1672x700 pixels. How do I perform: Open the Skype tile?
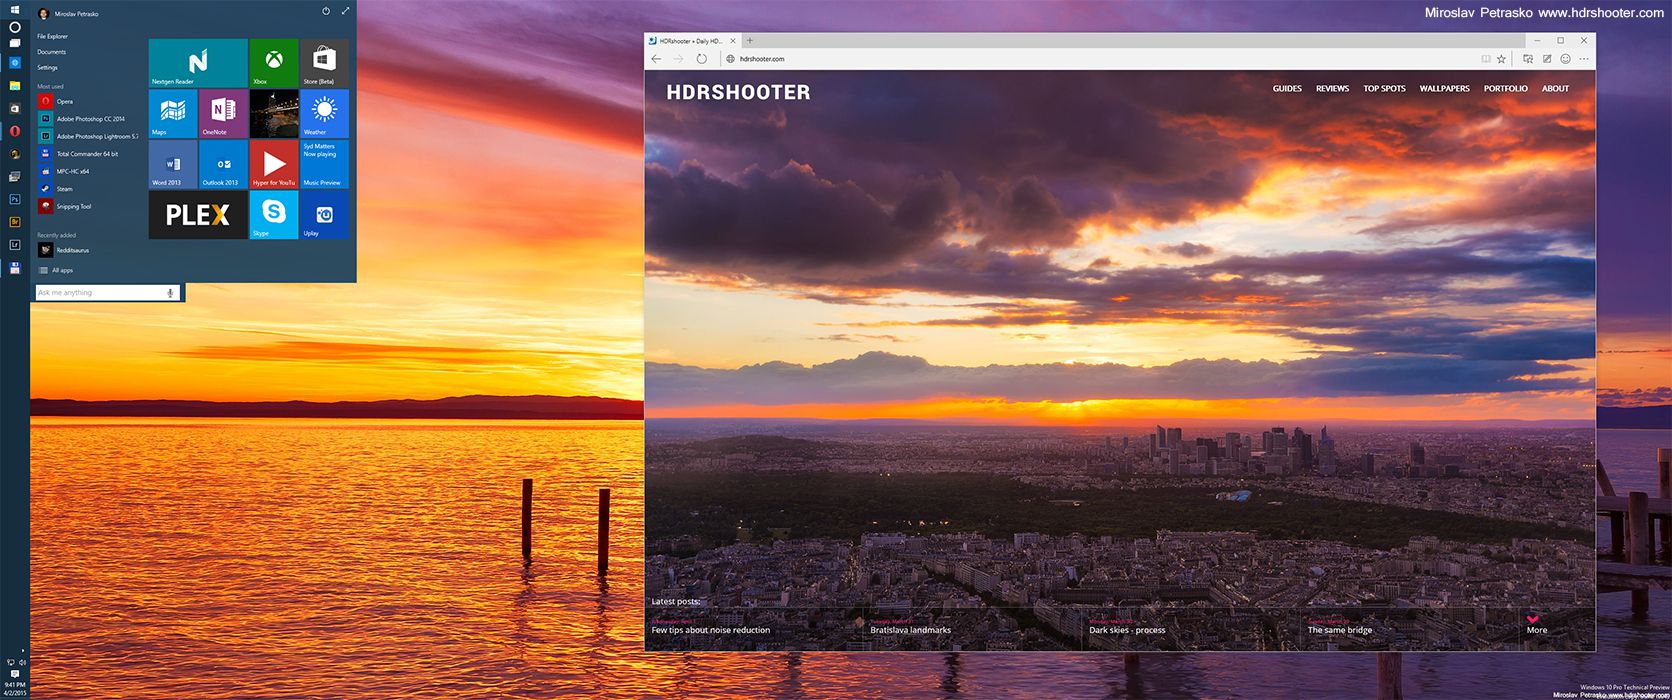click(273, 215)
